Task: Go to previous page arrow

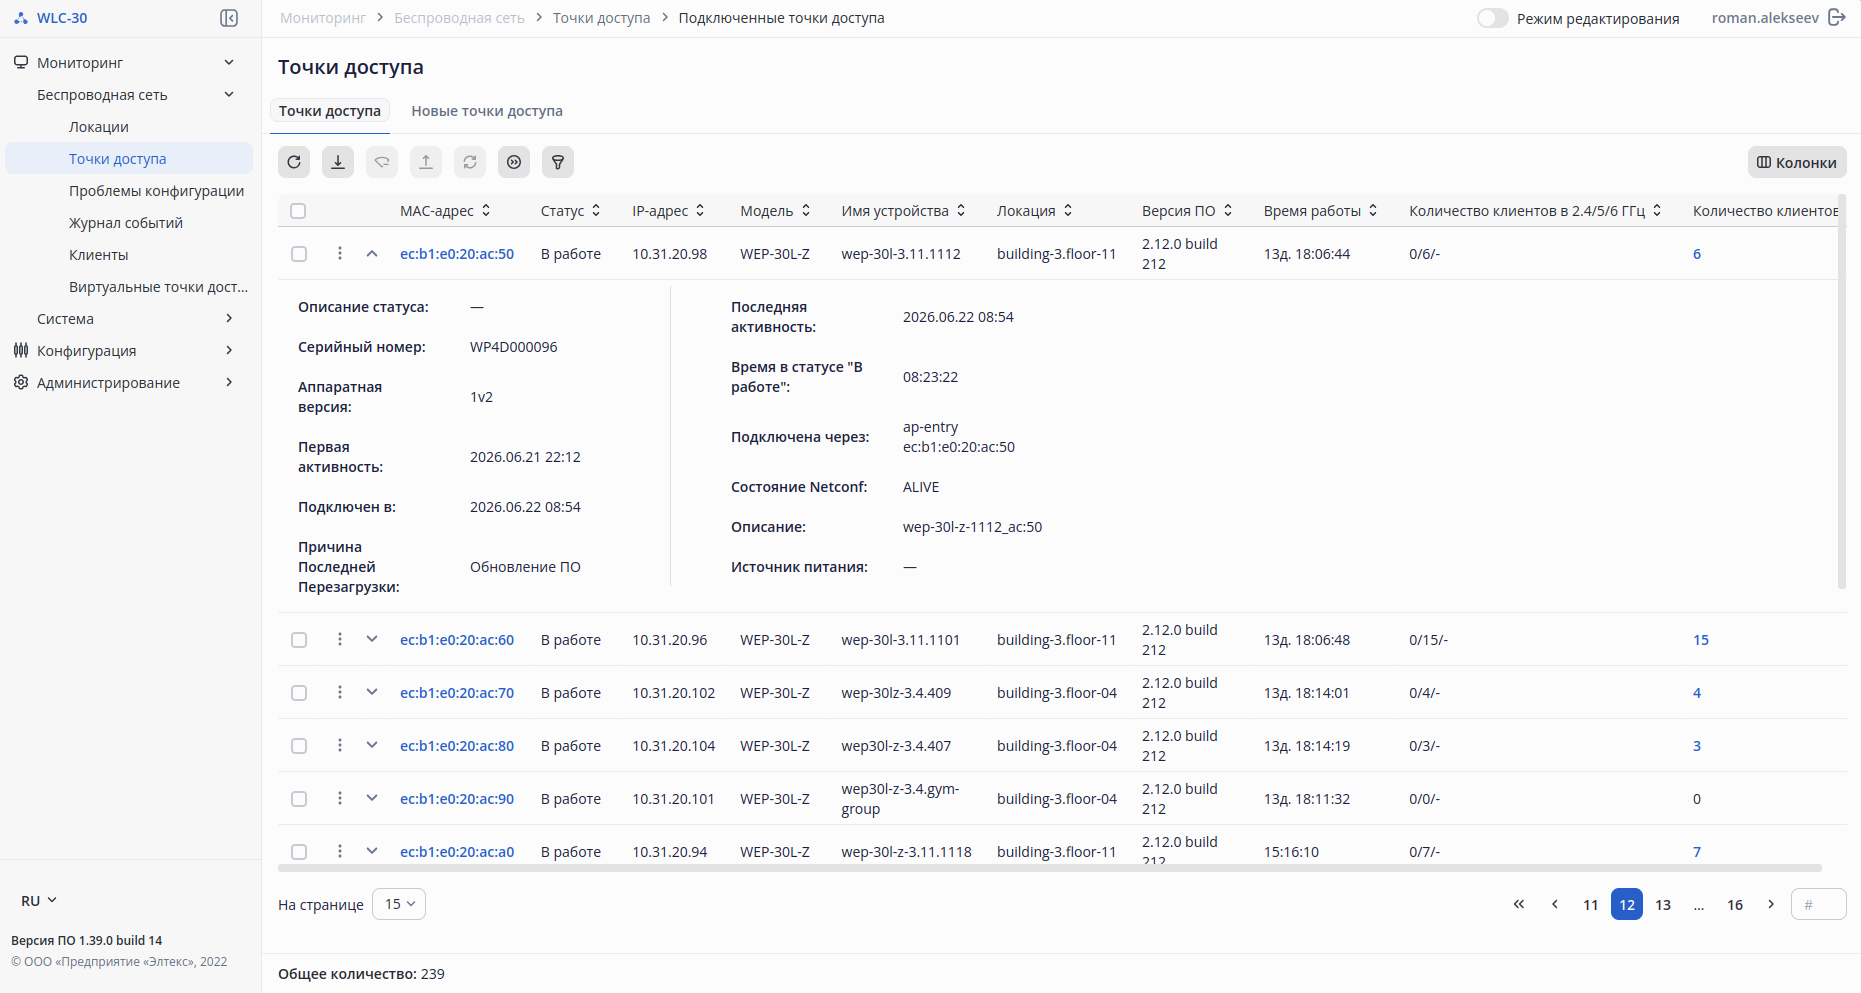Action: click(x=1555, y=904)
